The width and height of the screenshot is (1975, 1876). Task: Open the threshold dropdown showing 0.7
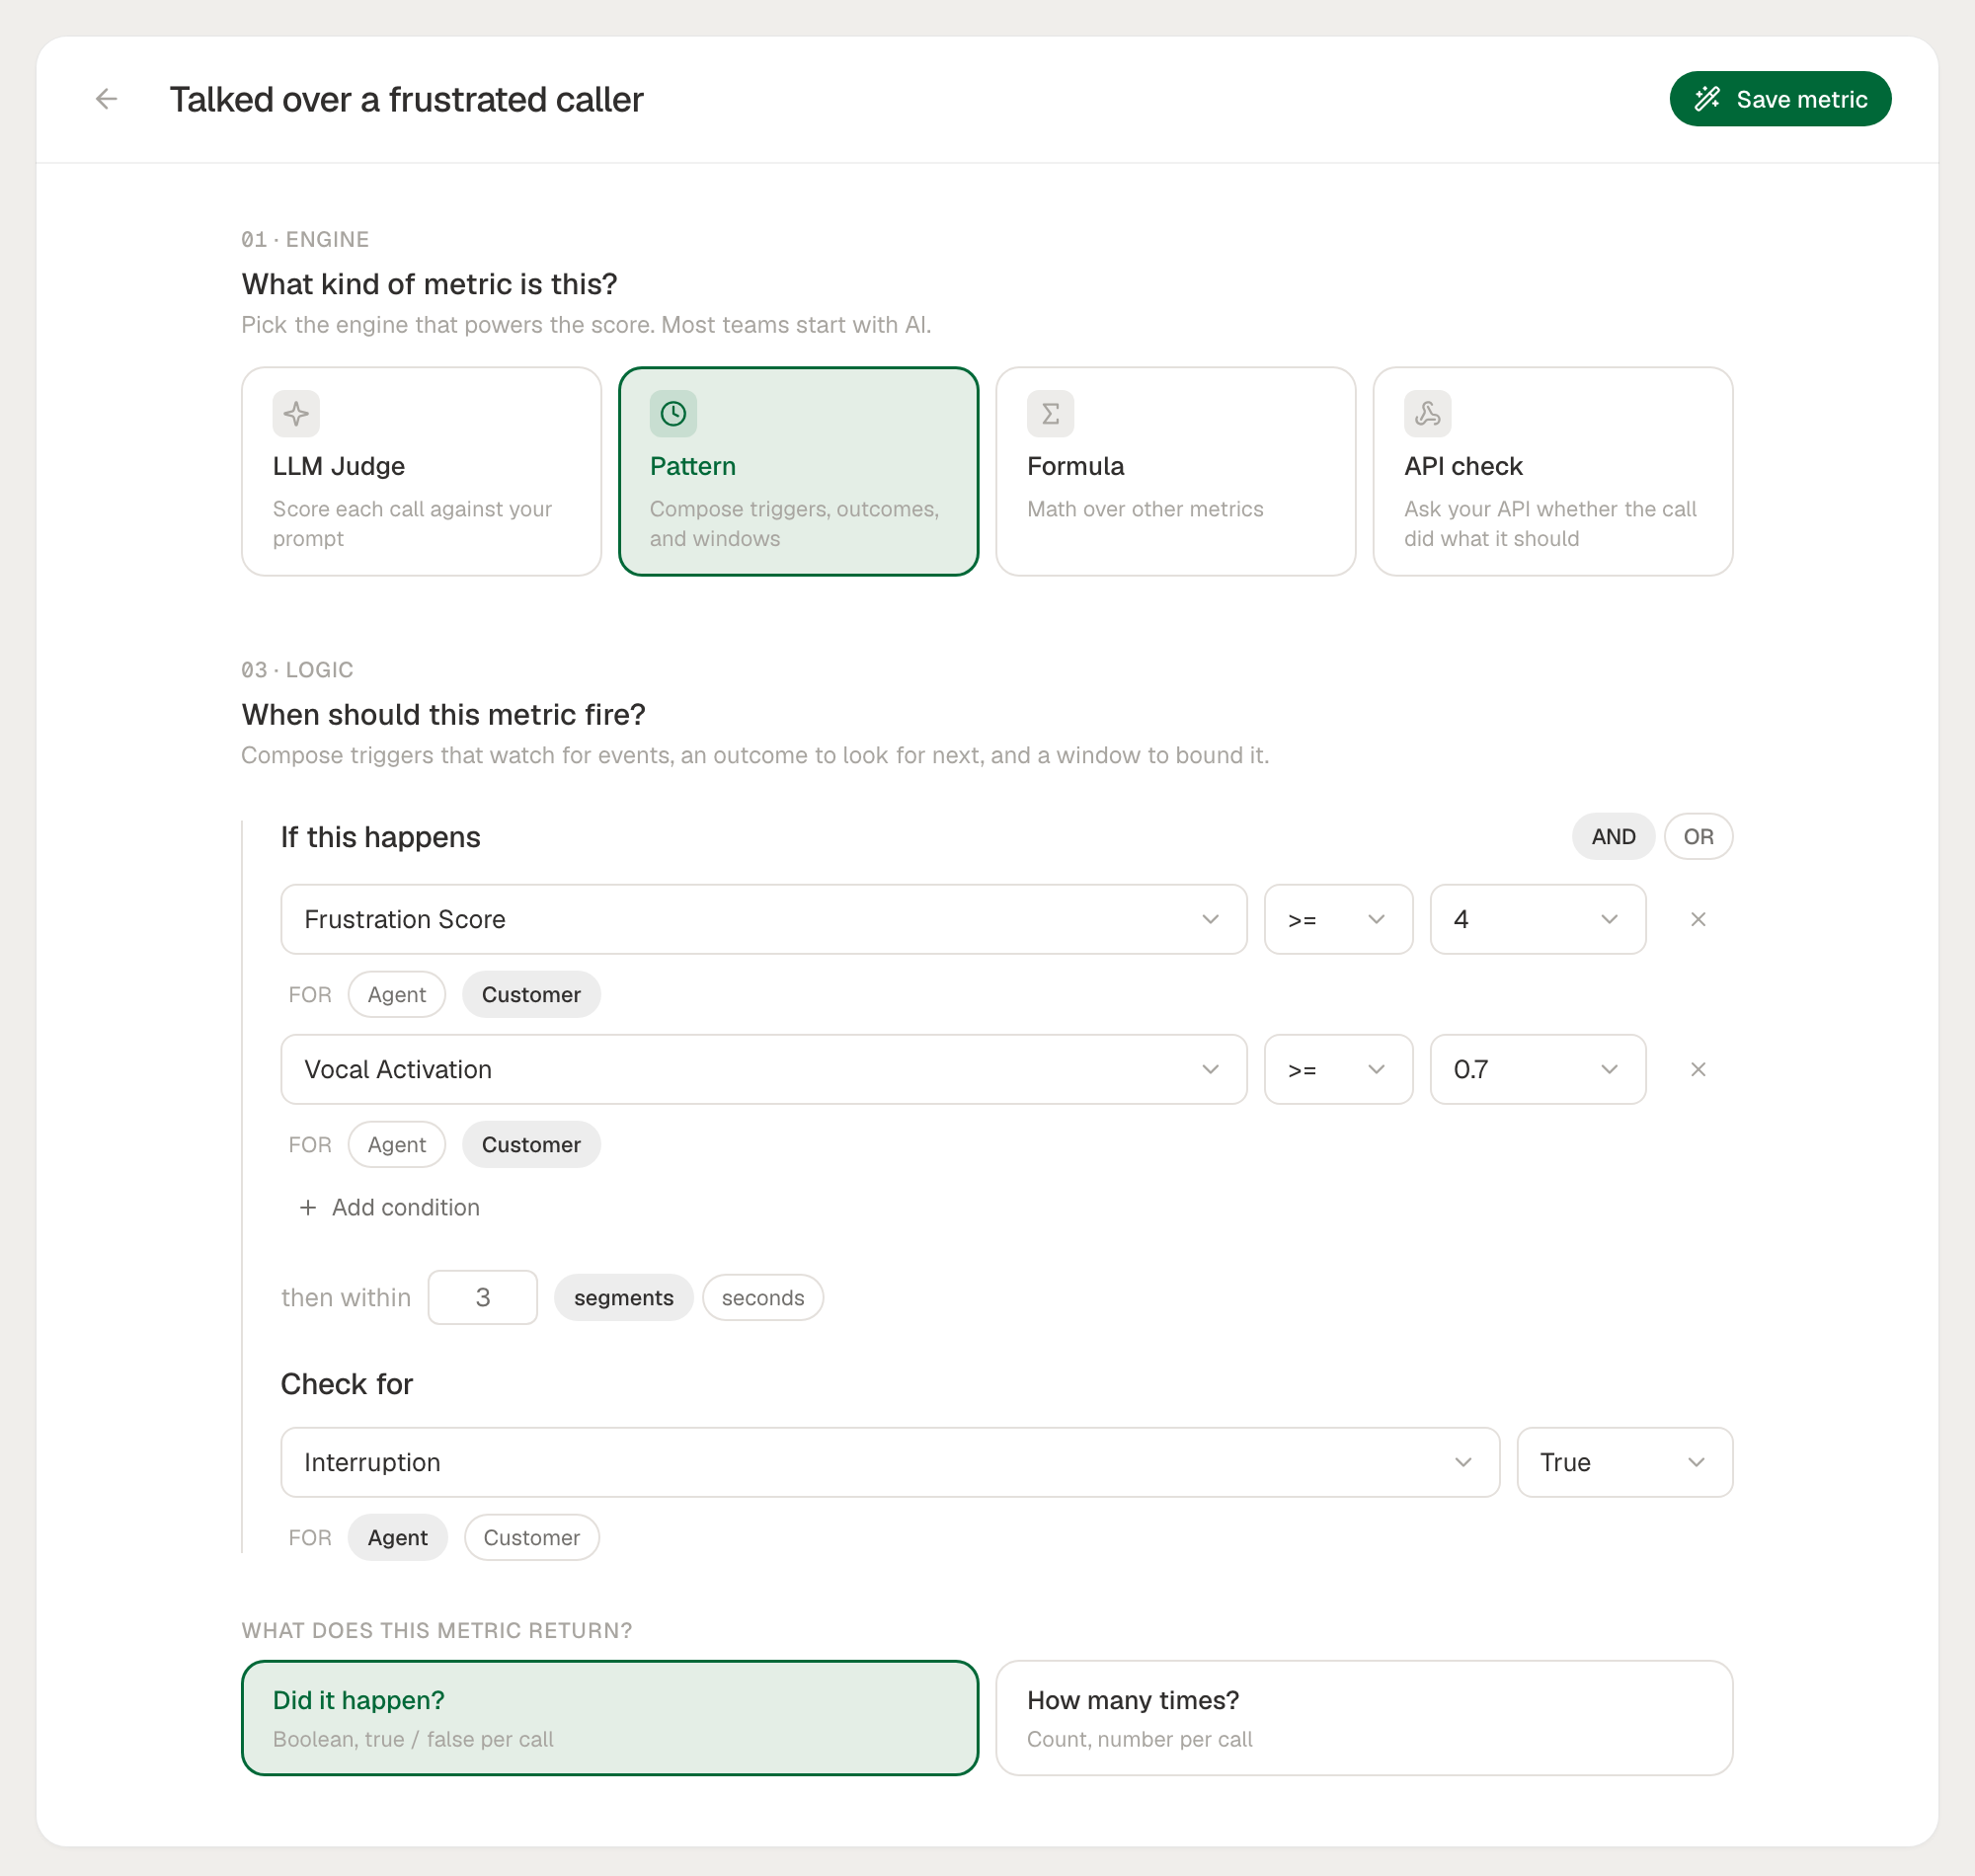1537,1069
